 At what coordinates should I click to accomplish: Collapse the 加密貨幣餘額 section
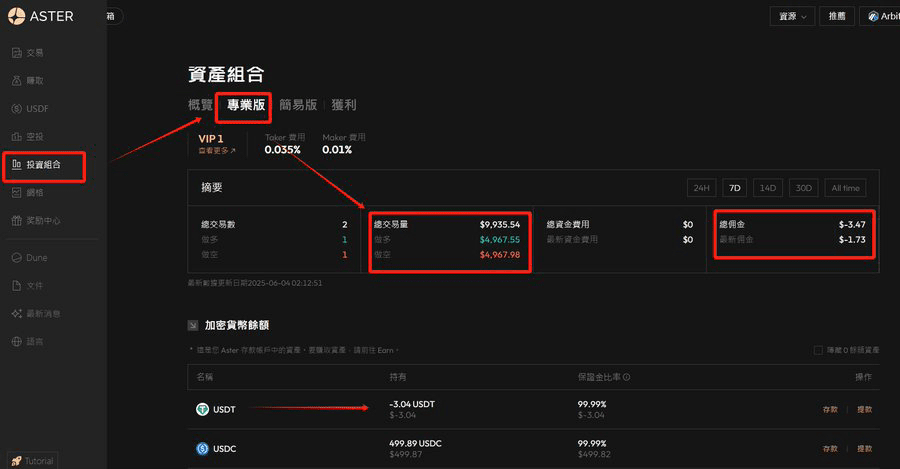(193, 325)
